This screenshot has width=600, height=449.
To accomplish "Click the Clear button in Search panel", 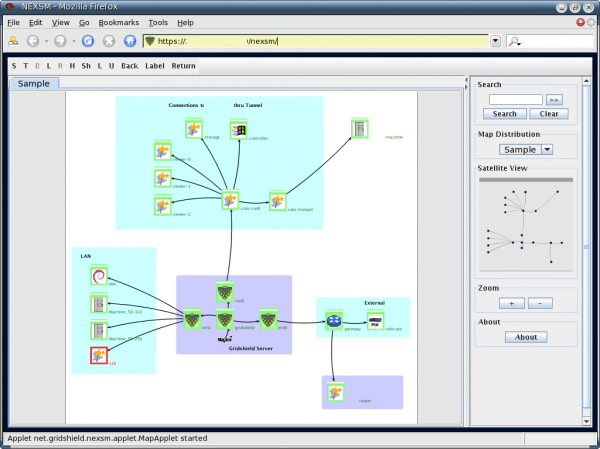I will 548,114.
